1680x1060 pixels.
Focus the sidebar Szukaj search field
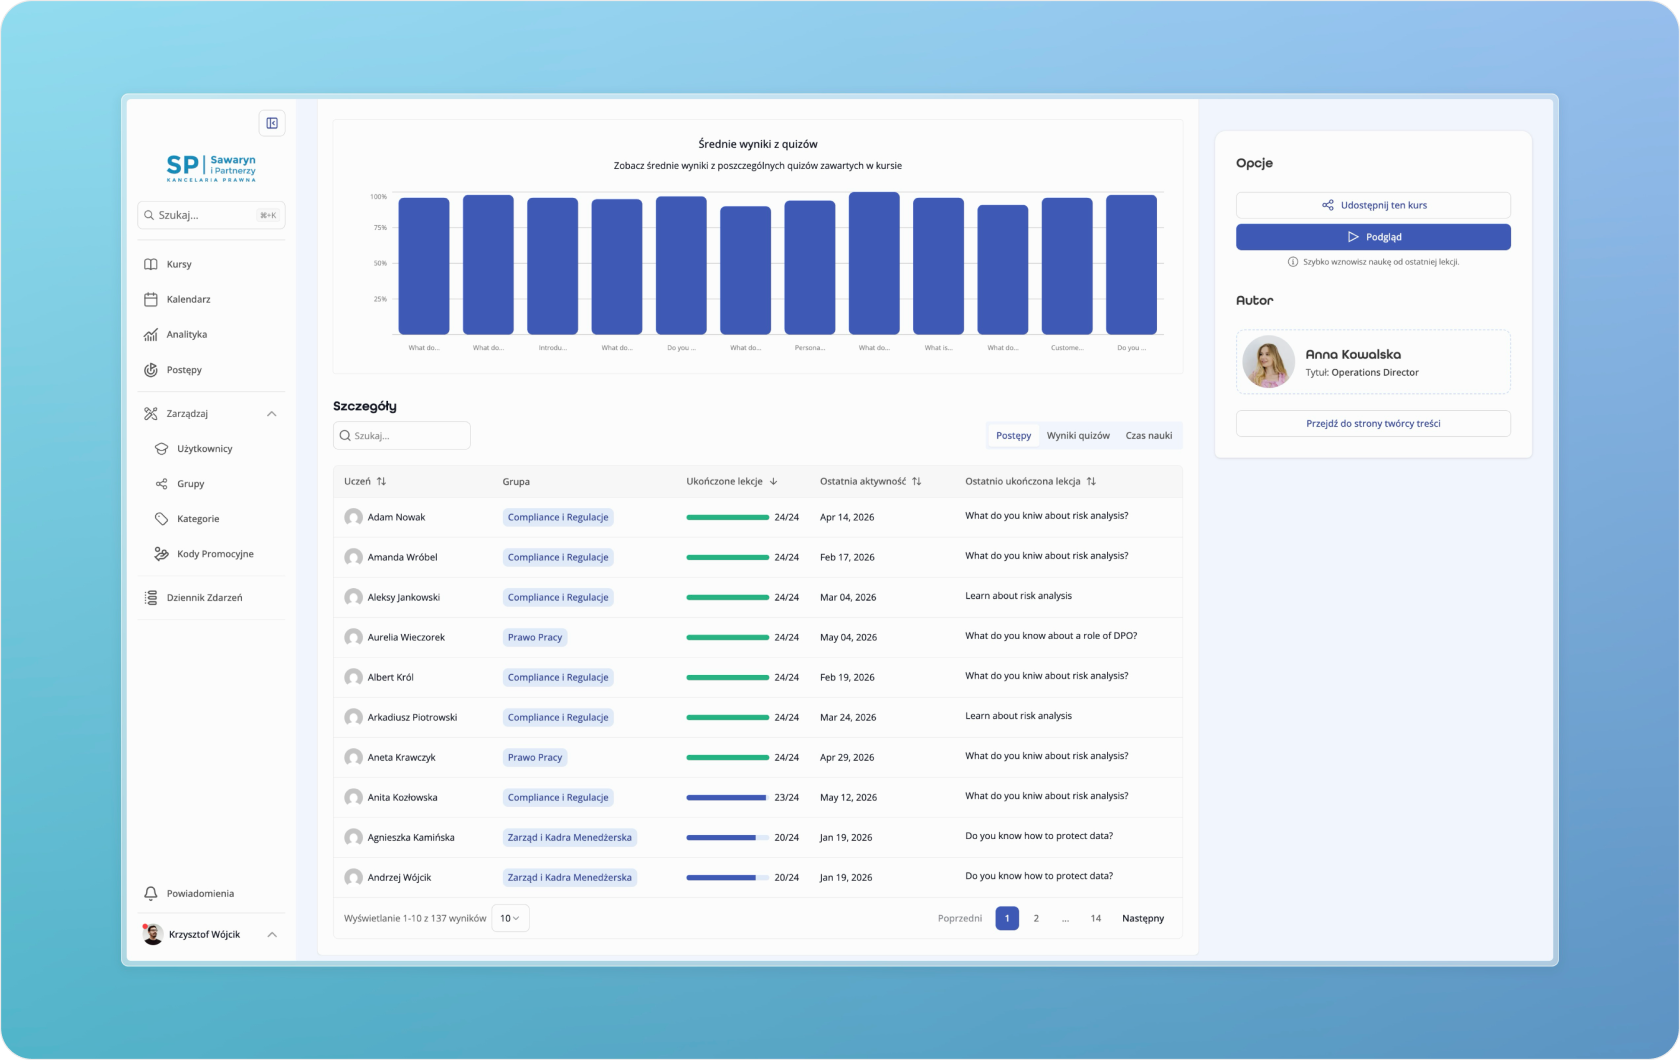[x=211, y=215]
